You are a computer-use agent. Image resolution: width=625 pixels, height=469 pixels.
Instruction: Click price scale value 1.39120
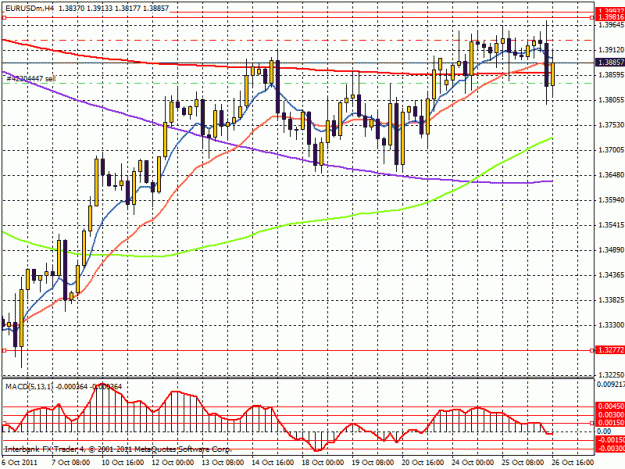pyautogui.click(x=611, y=50)
